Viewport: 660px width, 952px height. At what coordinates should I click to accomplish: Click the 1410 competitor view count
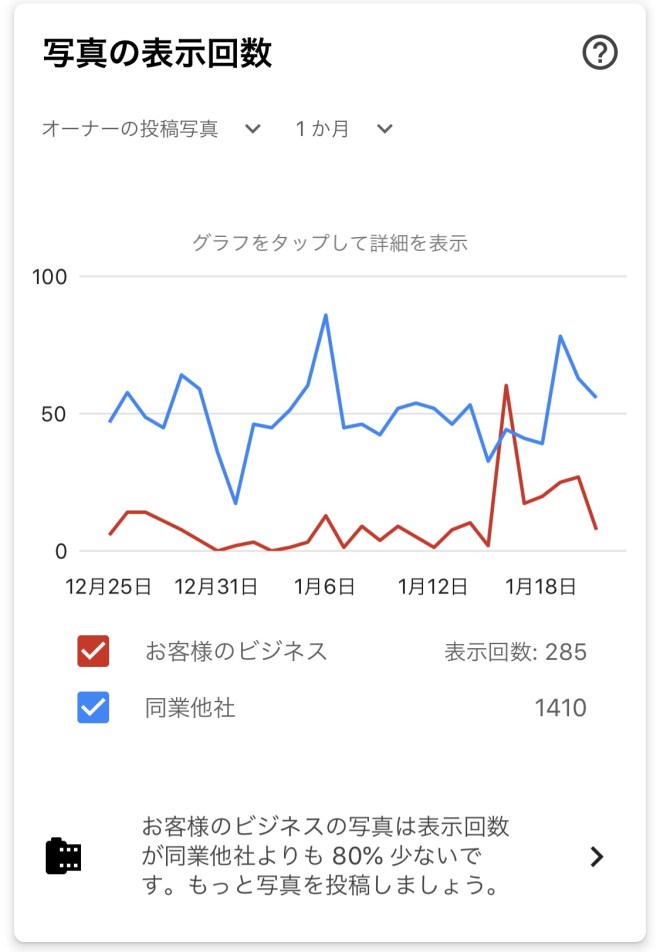pos(560,709)
